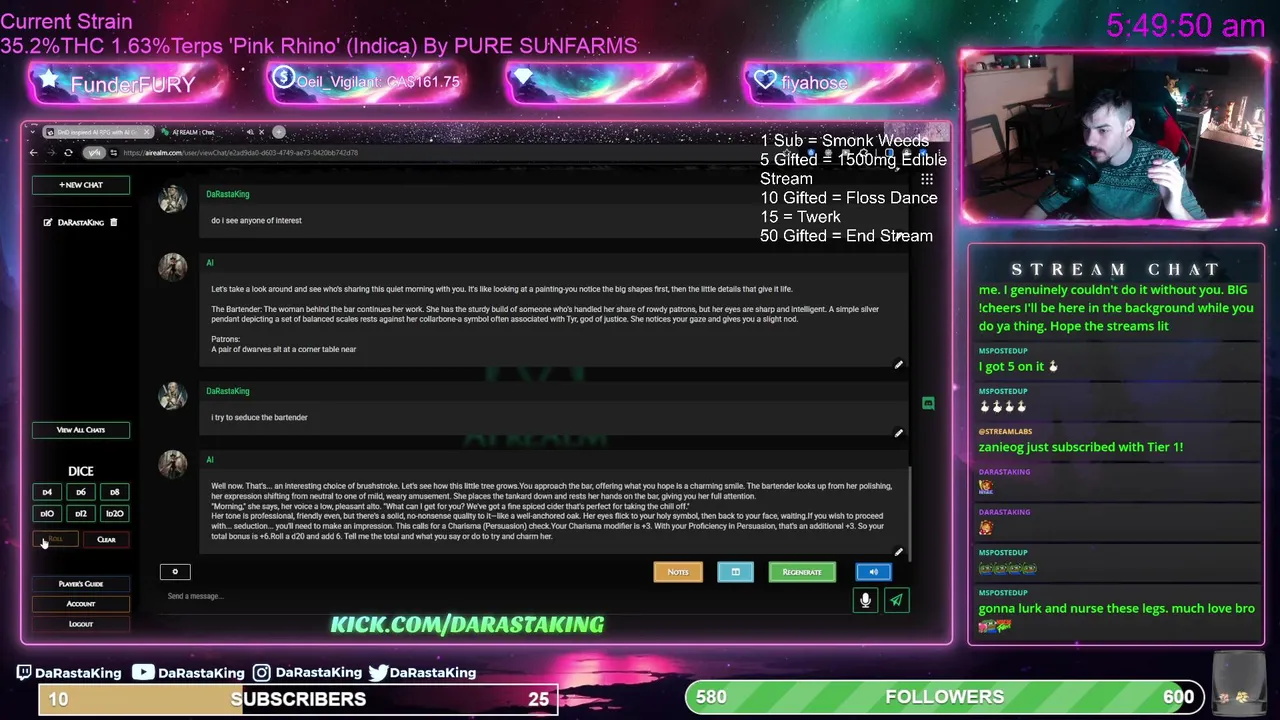Clear the dice selection
1280x720 pixels.
pyautogui.click(x=106, y=540)
